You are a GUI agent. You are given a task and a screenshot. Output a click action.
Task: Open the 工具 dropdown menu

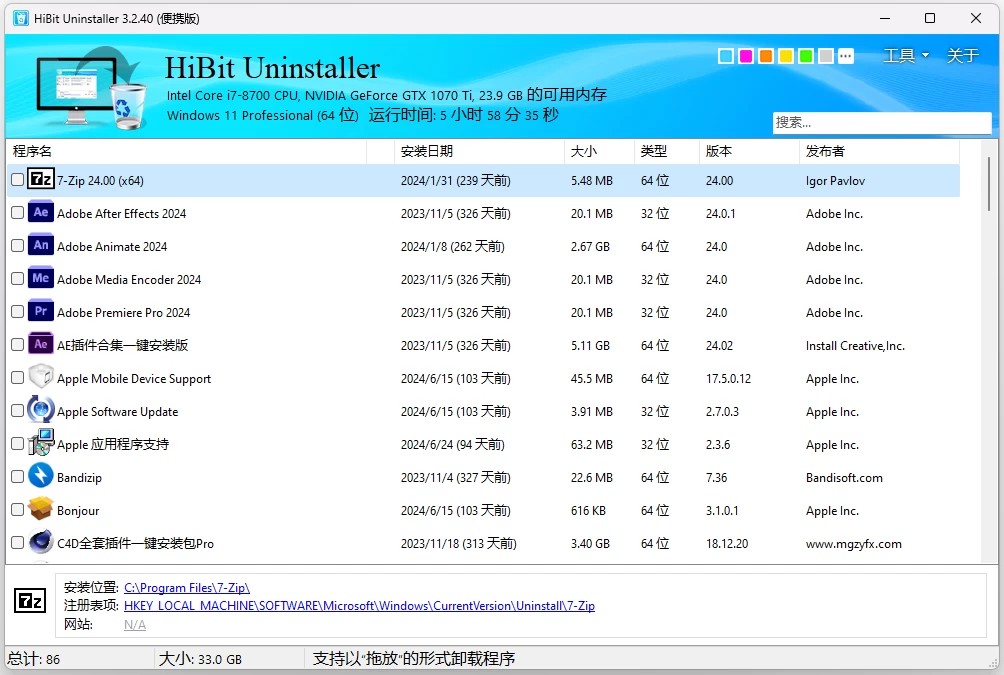906,56
